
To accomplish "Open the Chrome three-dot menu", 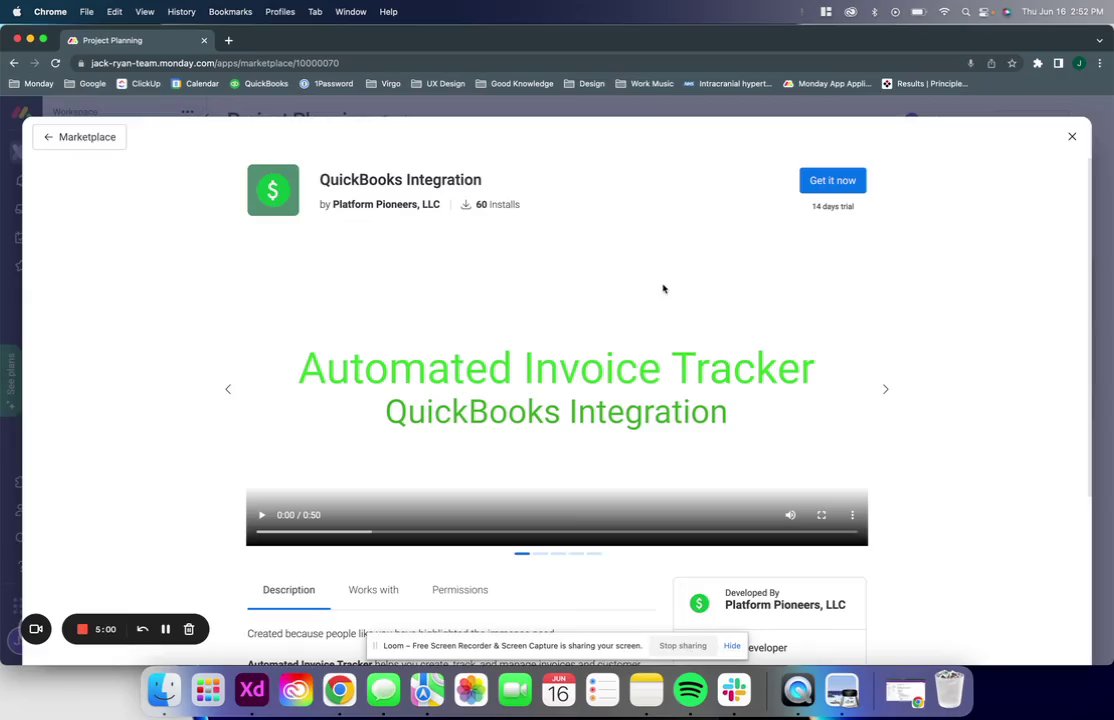I will pyautogui.click(x=1100, y=63).
